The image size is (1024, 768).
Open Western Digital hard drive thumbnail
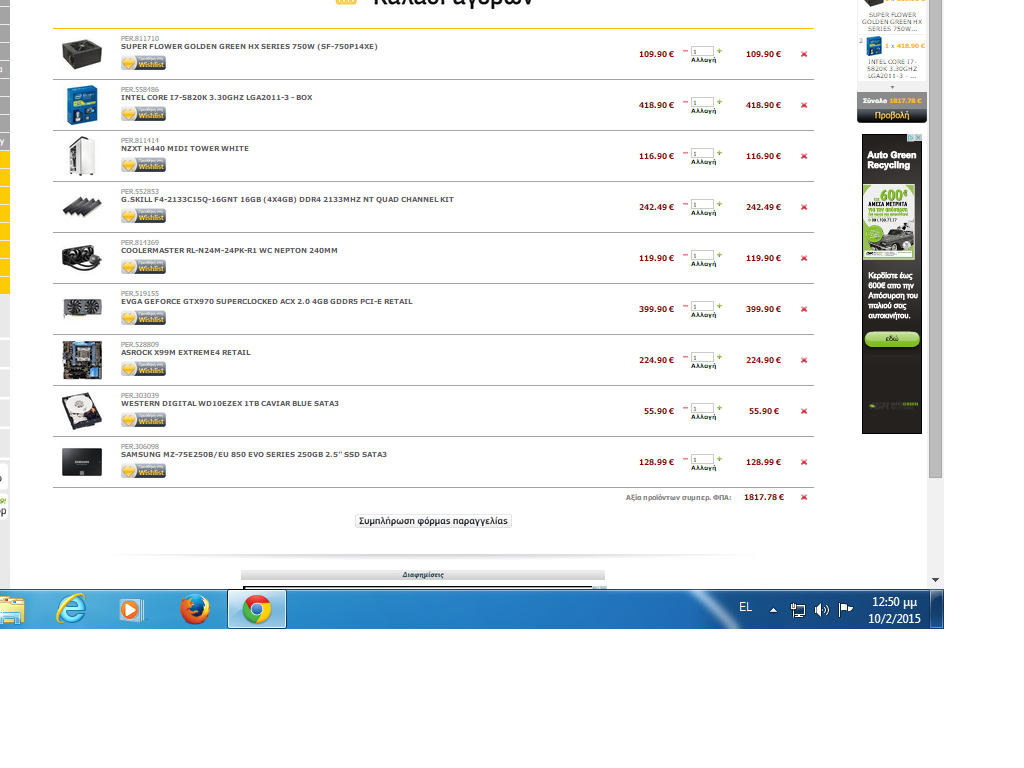(x=82, y=410)
